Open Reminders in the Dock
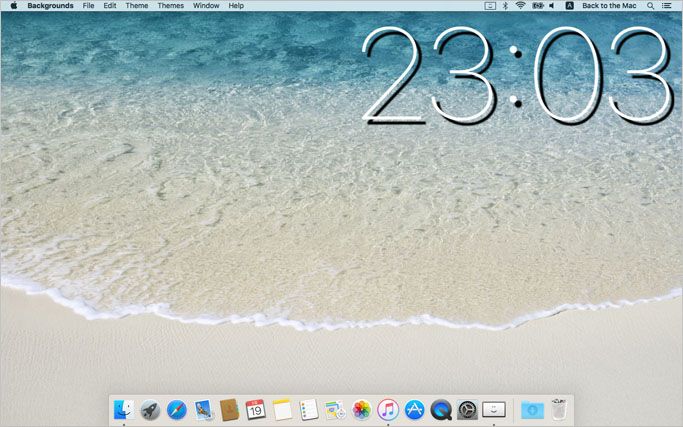This screenshot has width=683, height=427. (x=309, y=410)
